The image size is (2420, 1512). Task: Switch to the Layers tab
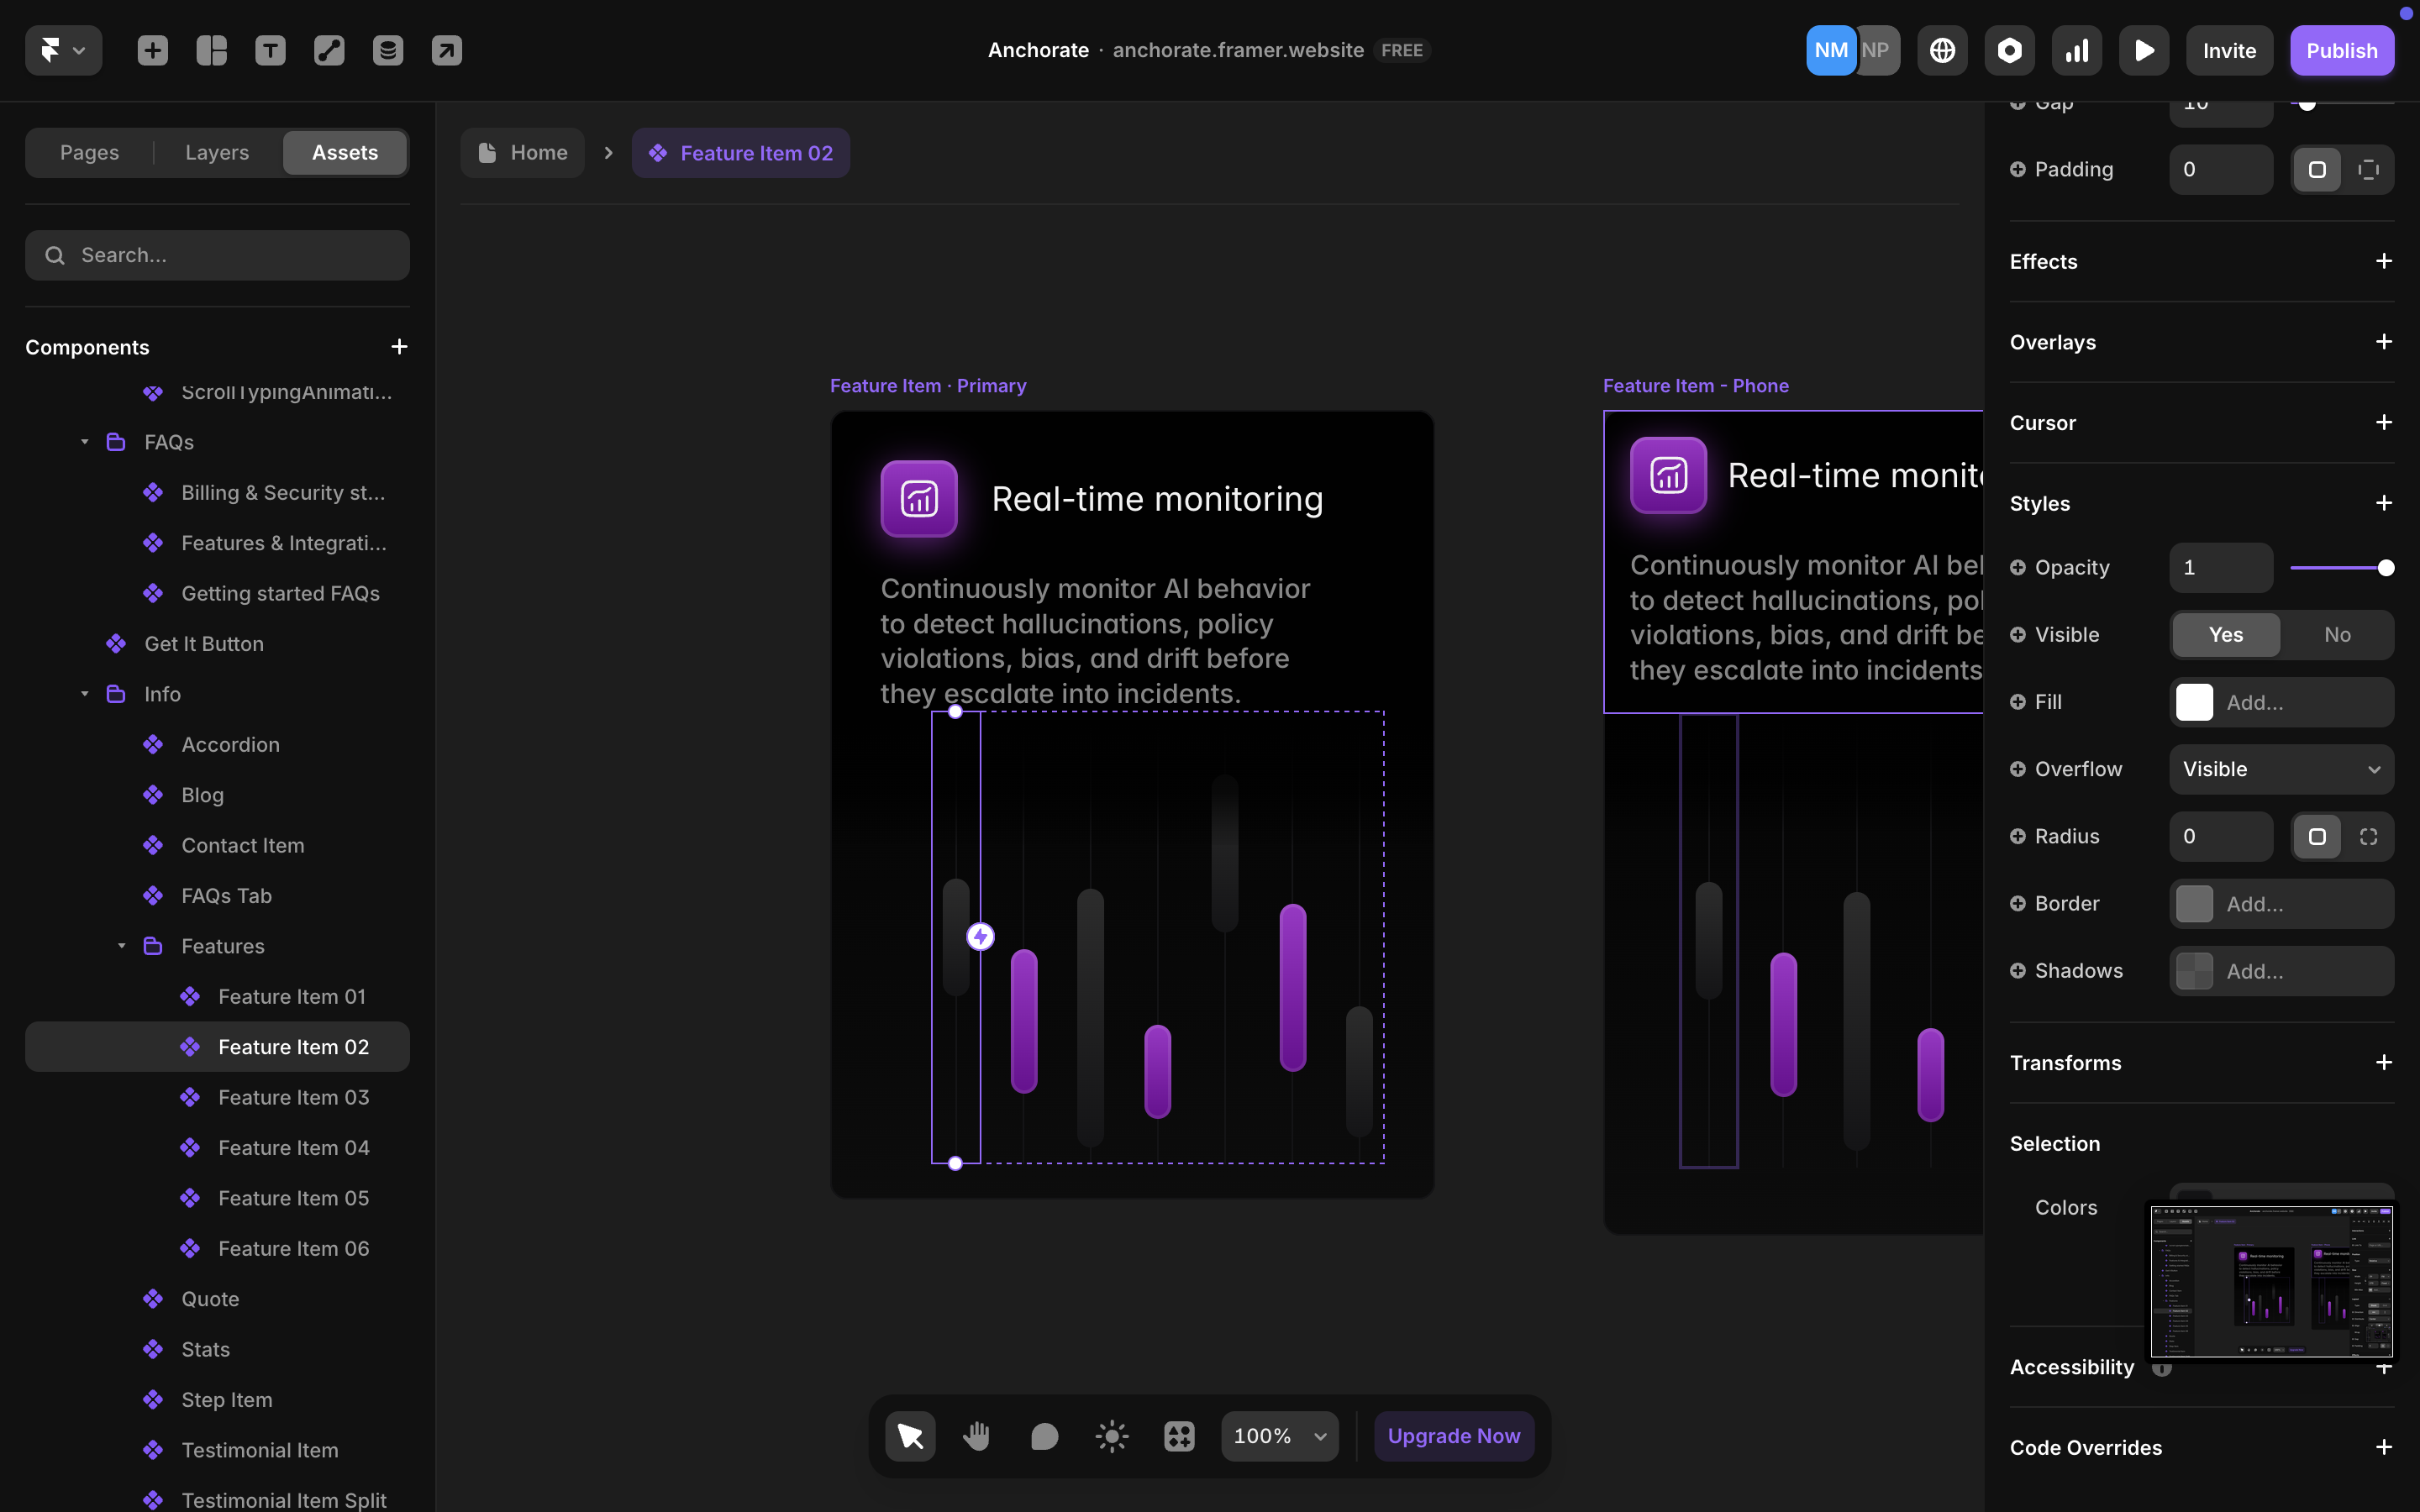[217, 153]
